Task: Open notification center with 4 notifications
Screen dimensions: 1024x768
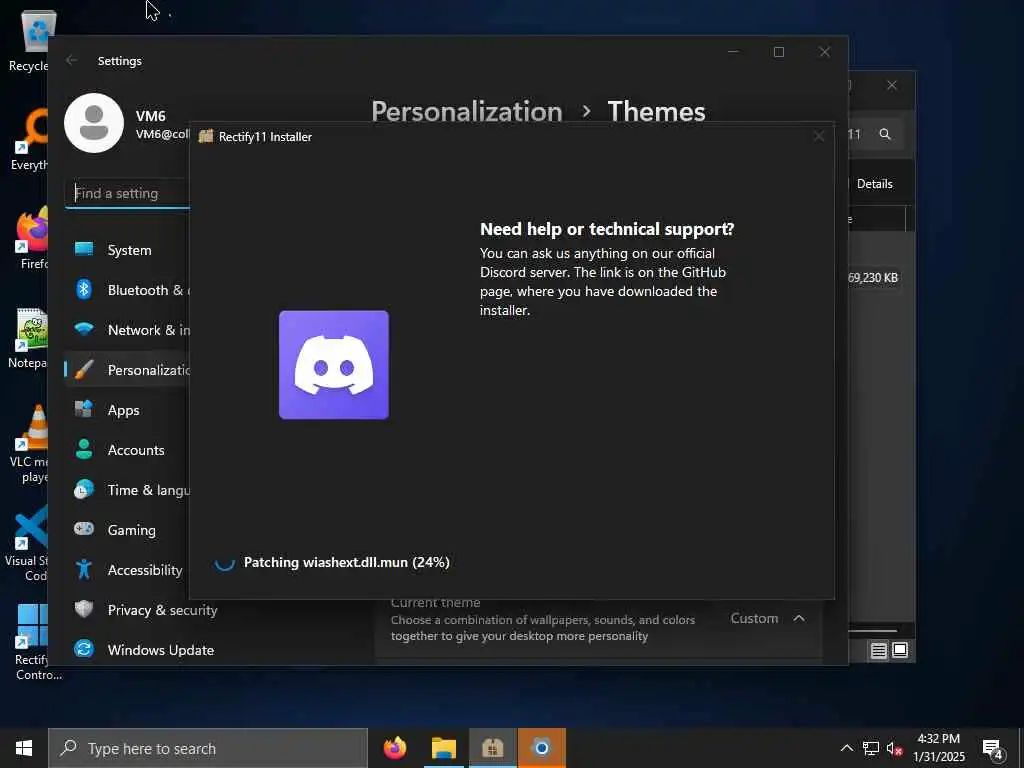Action: pyautogui.click(x=993, y=748)
